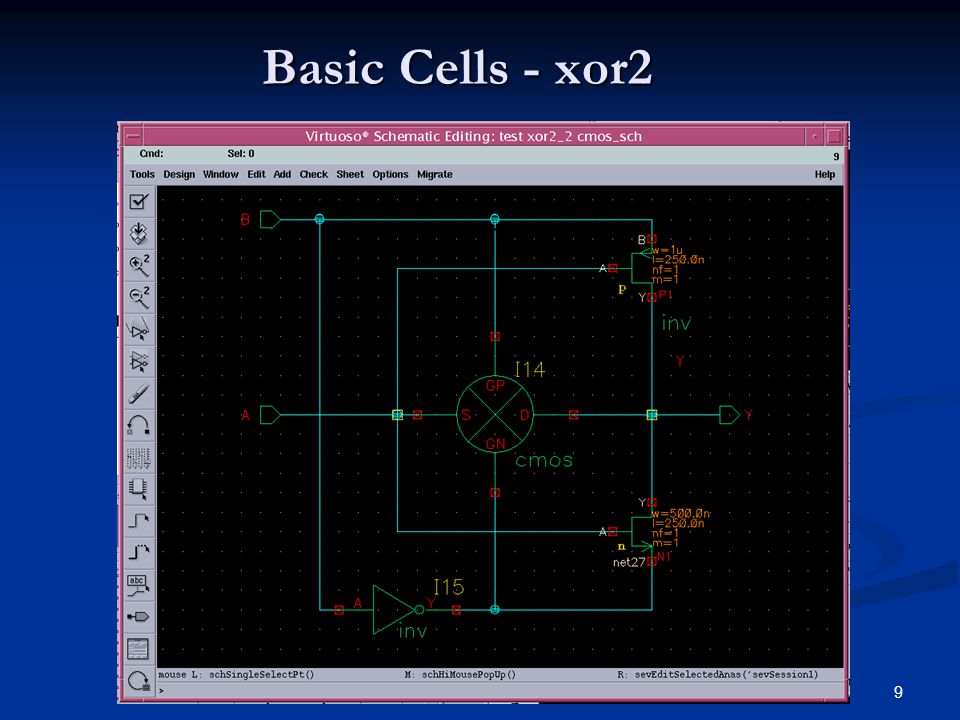The width and height of the screenshot is (960, 720).
Task: Click the S terminal of cmos gate
Action: click(465, 415)
